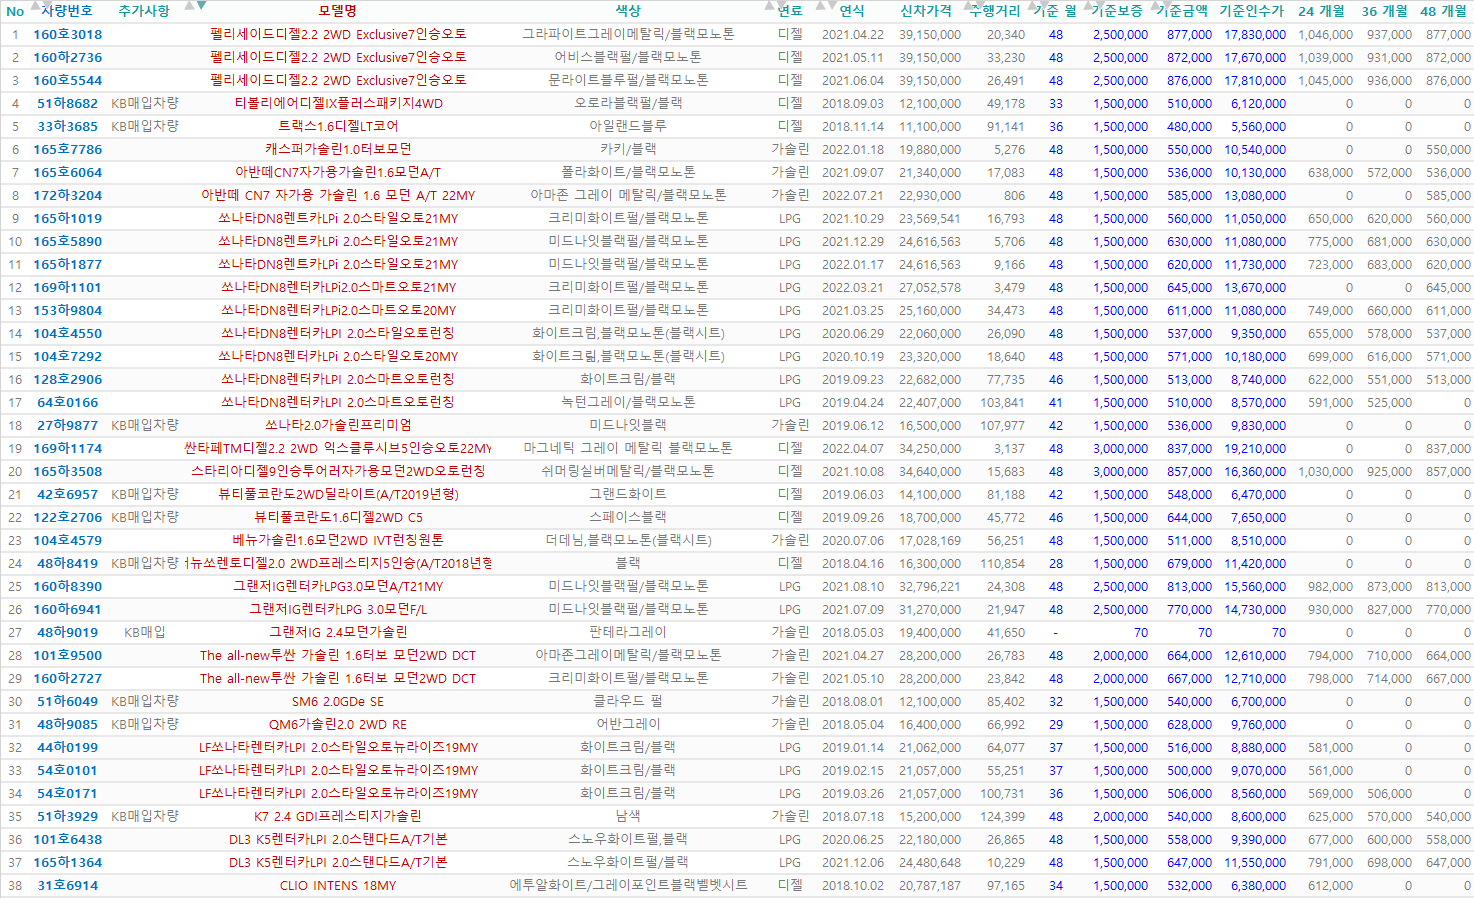Click ascending sort arrow beside 기준금액 header
Screen dimensions: 1474x898
tap(1157, 5)
